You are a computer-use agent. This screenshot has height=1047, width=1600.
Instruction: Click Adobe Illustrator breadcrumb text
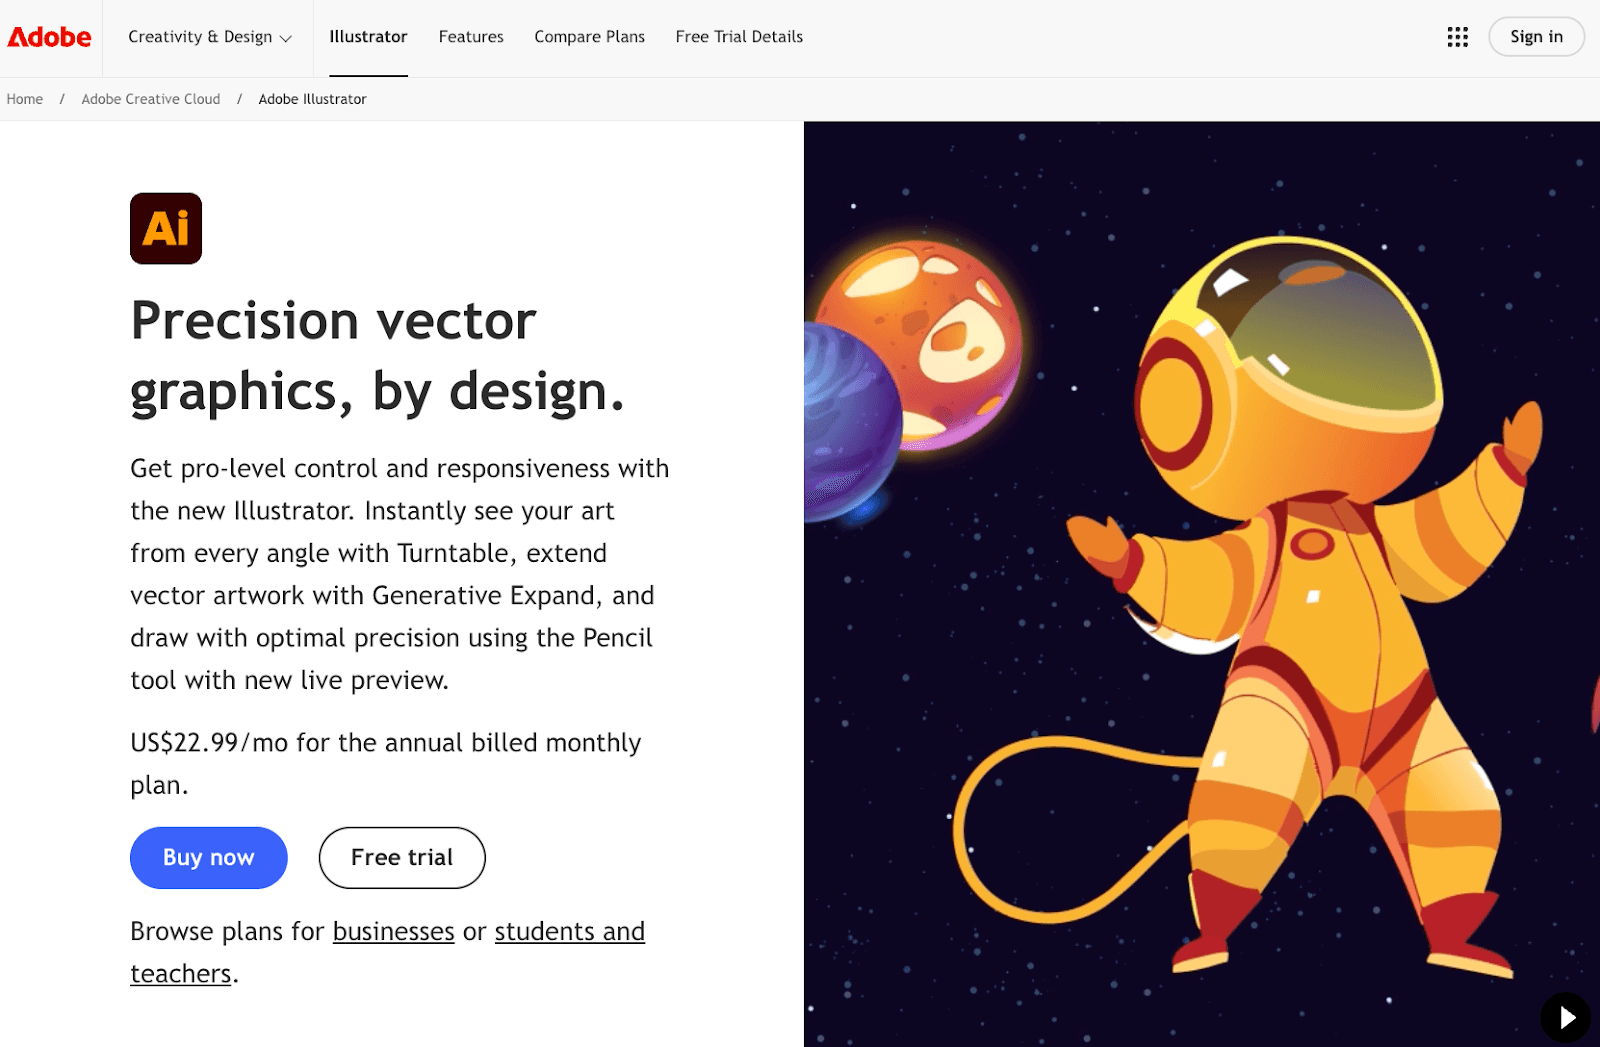(312, 99)
